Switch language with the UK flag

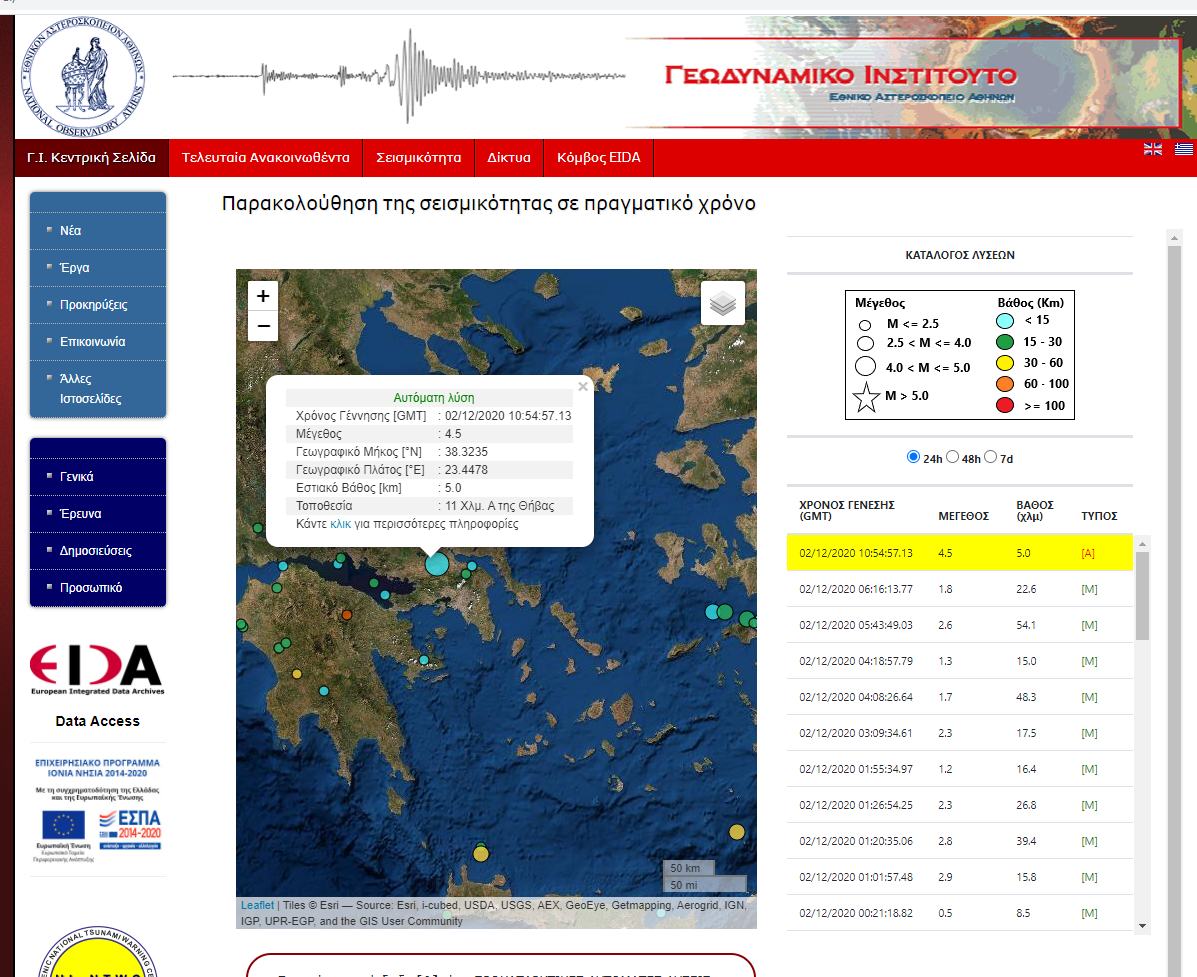pos(1153,149)
